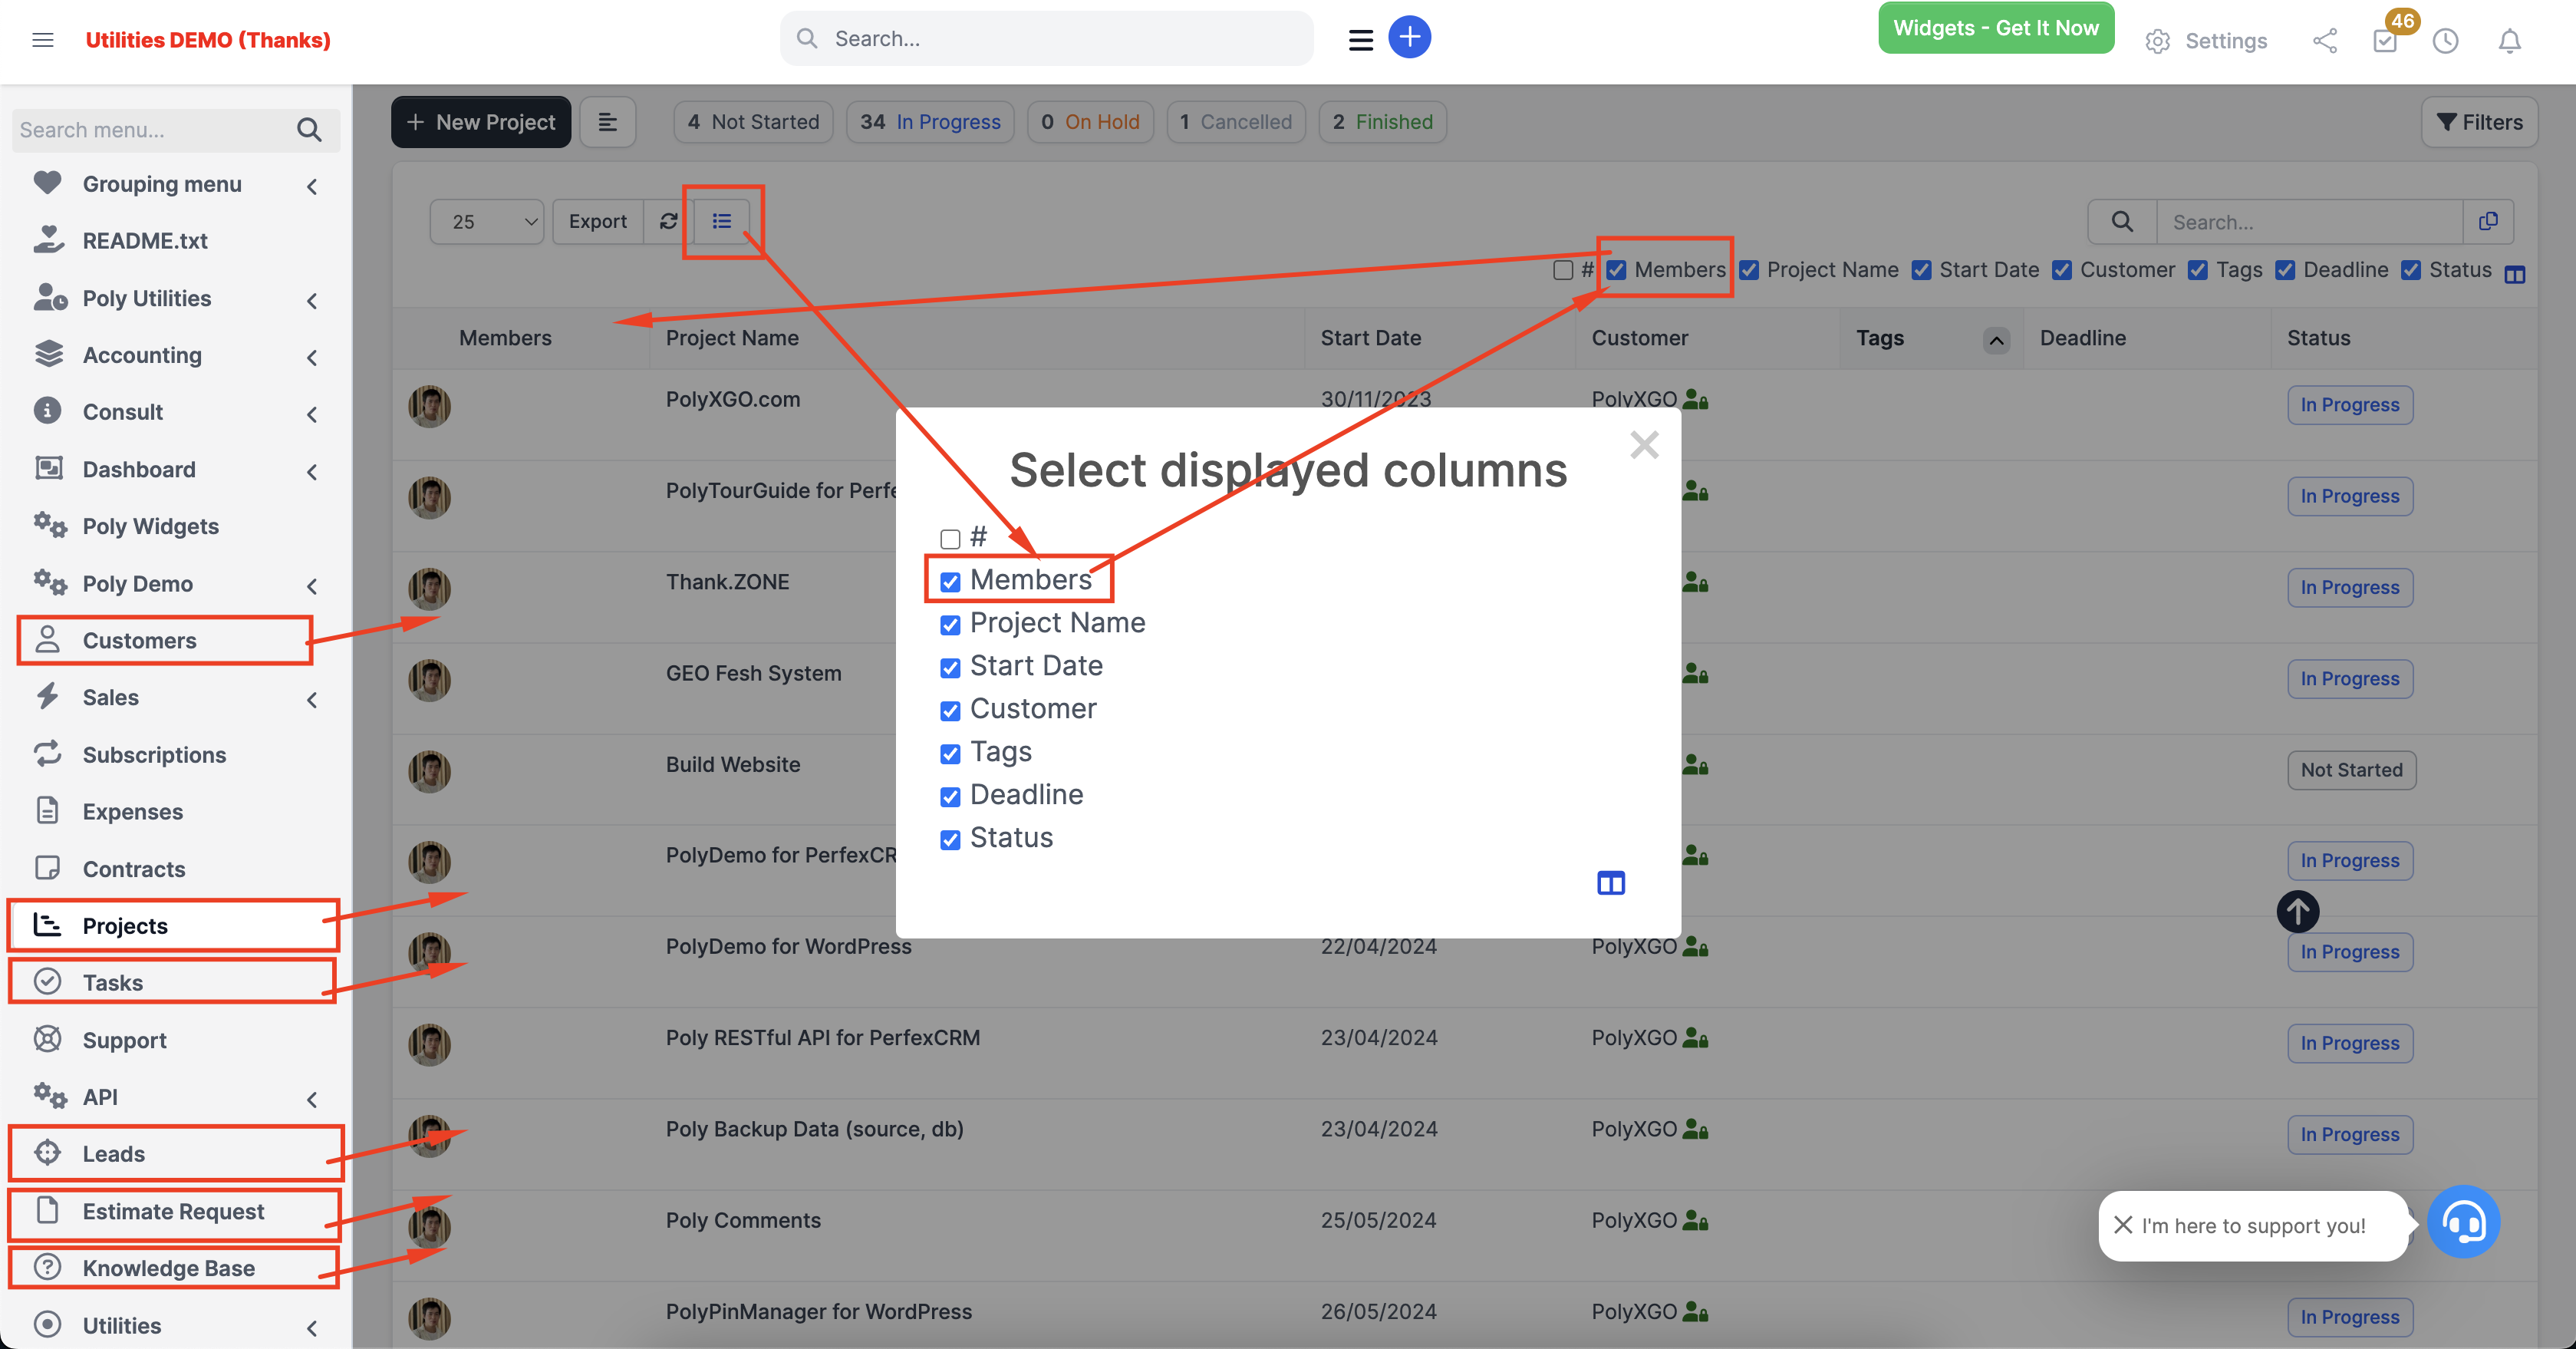Select the 34 In Progress filter tab
The height and width of the screenshot is (1349, 2576).
click(x=929, y=121)
